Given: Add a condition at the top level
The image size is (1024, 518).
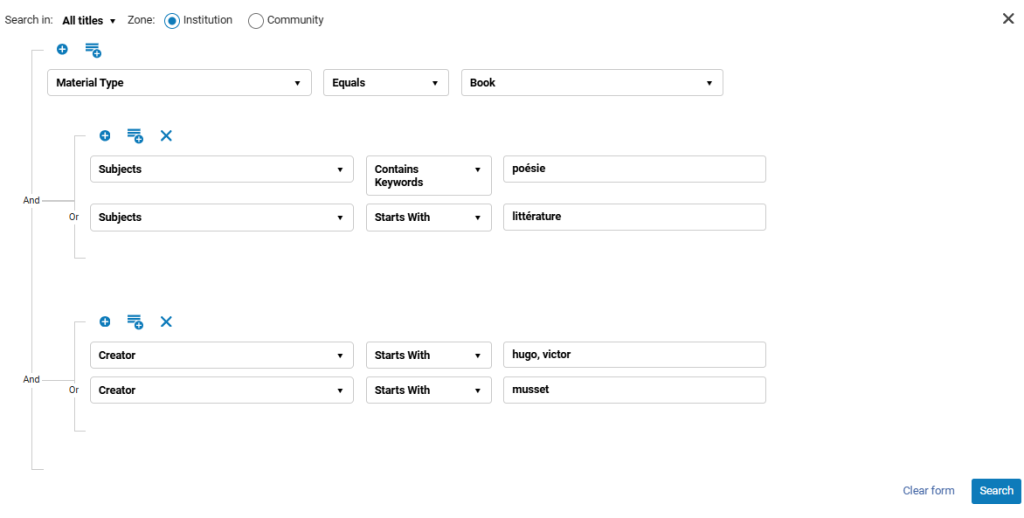Looking at the screenshot, I should click(x=62, y=49).
